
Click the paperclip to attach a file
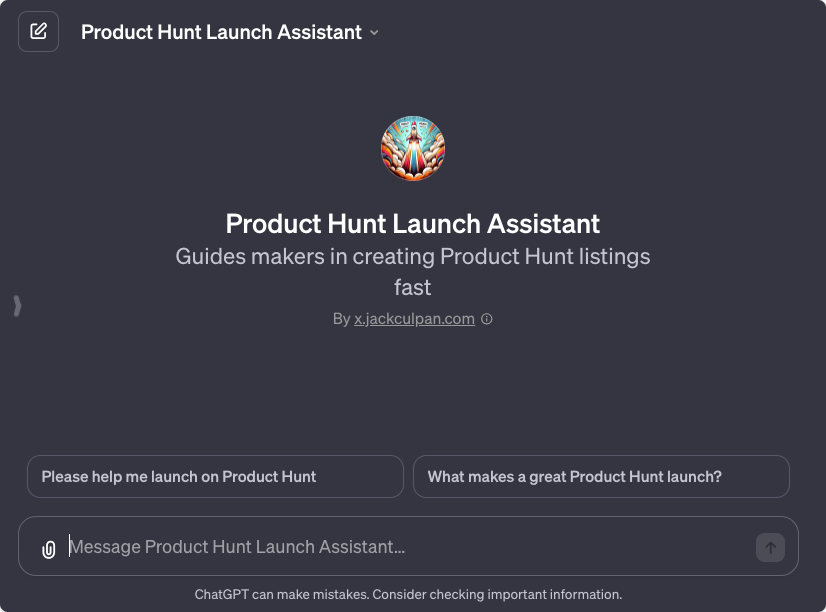coord(48,547)
